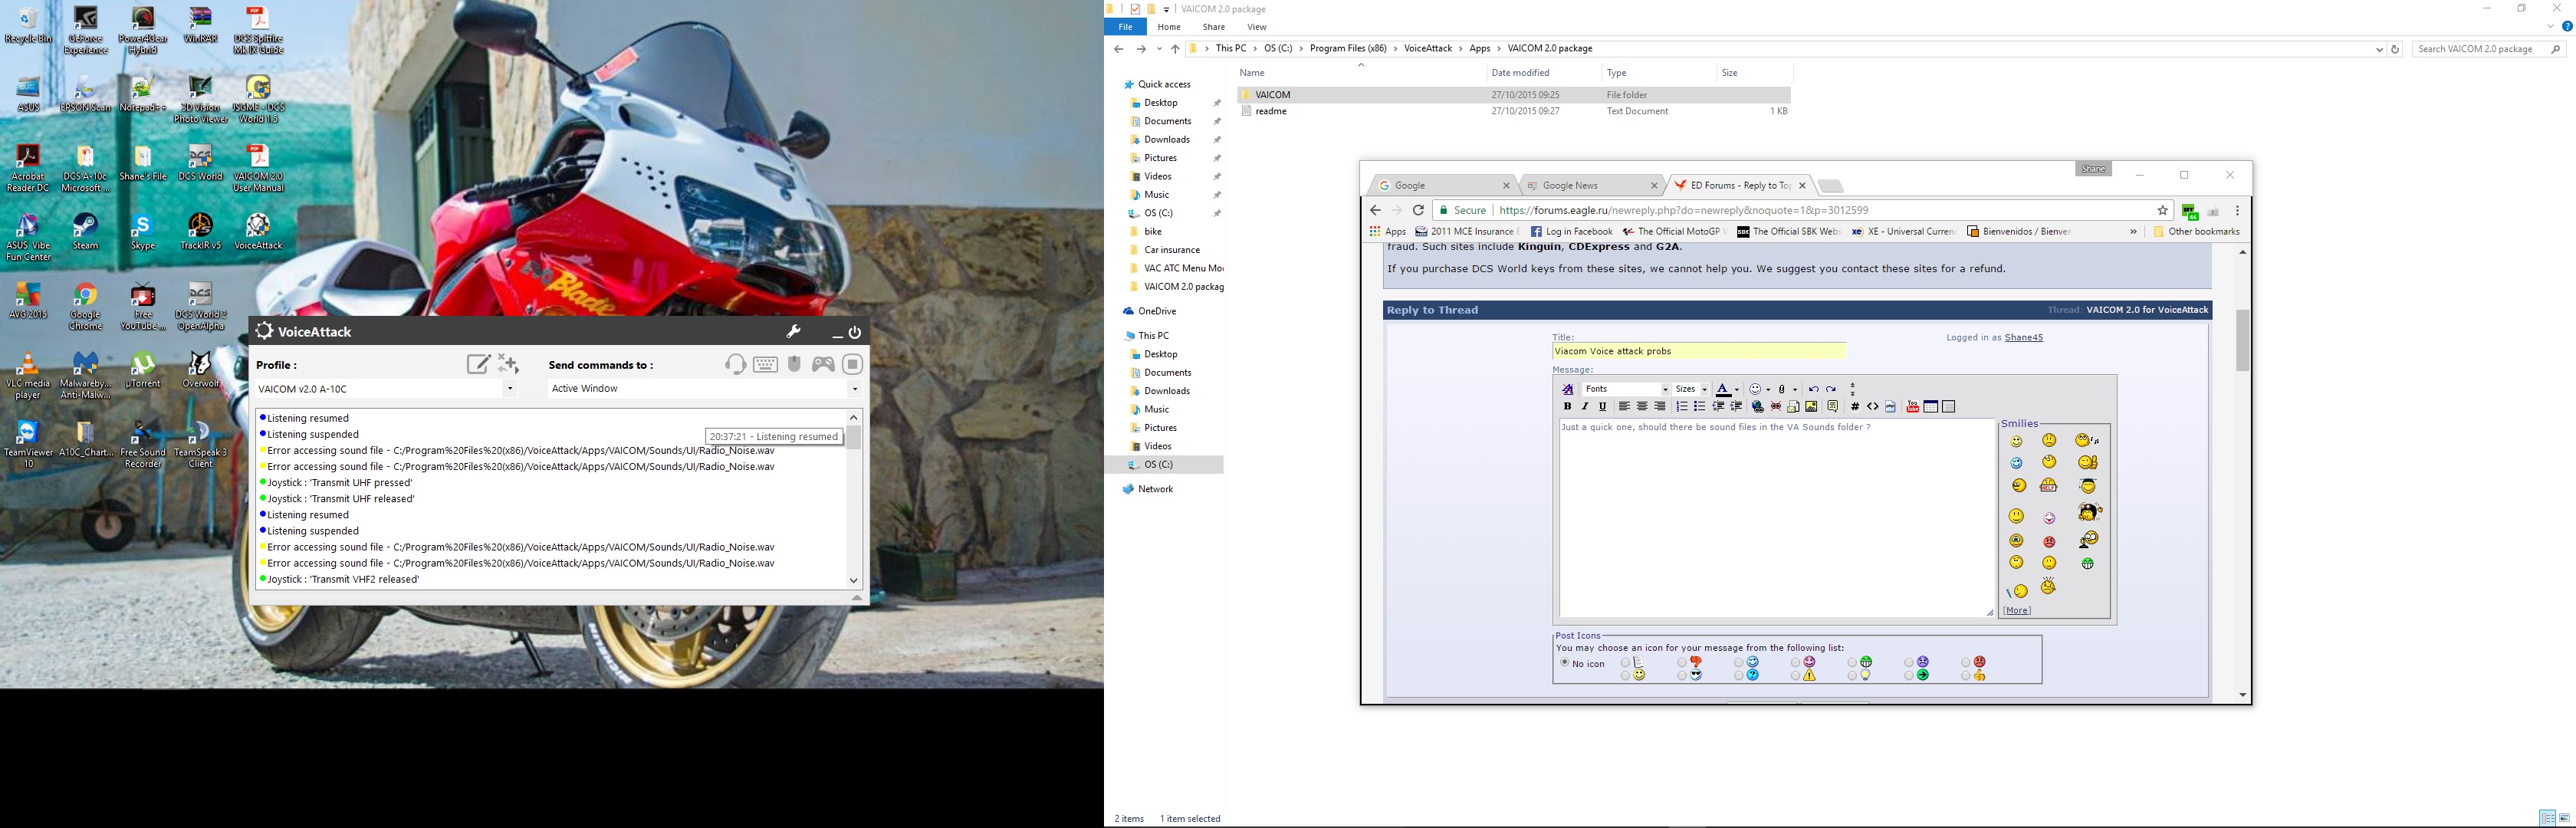Select the No icon radio button
This screenshot has width=2576, height=828.
tap(1565, 662)
